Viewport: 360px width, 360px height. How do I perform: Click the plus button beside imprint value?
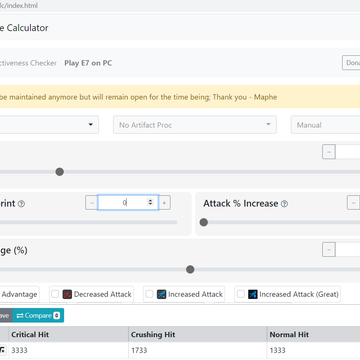pos(164,203)
